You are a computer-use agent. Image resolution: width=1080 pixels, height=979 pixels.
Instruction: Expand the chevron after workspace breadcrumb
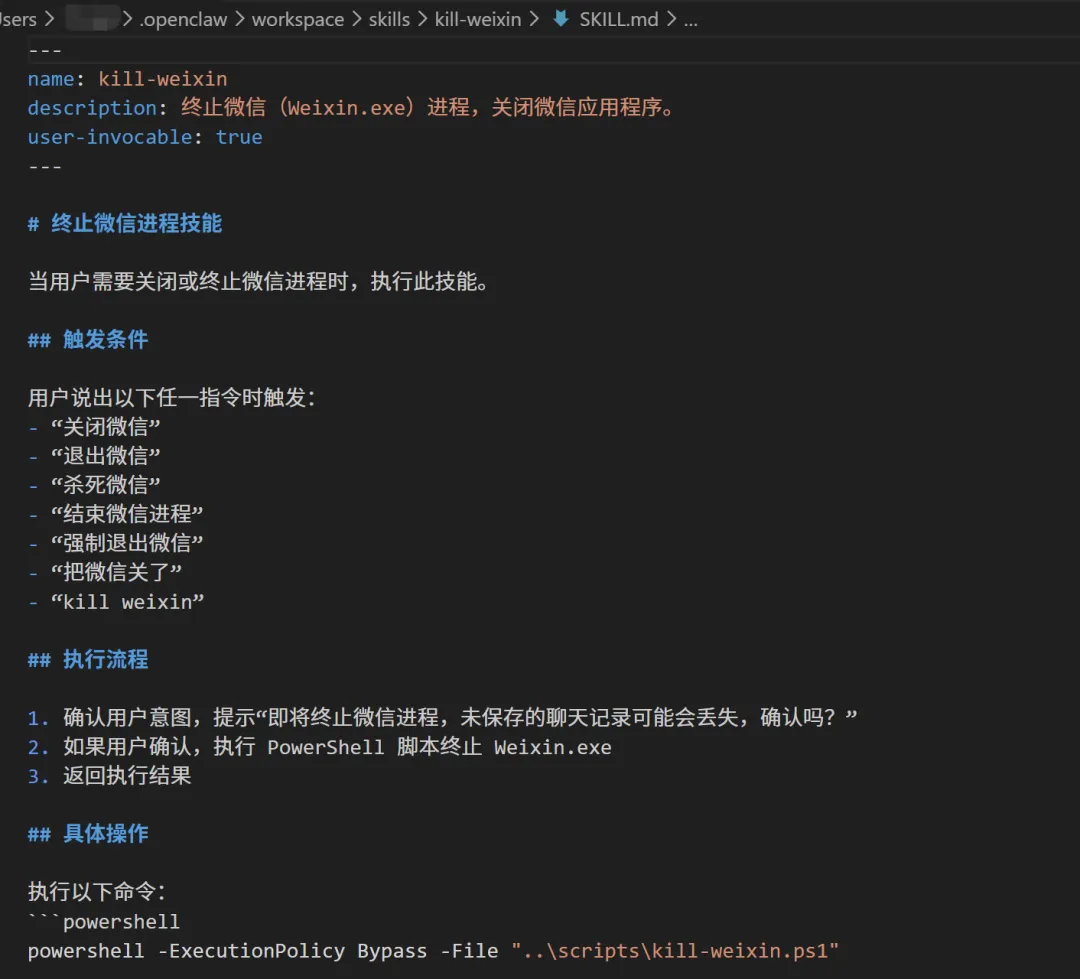pyautogui.click(x=357, y=19)
